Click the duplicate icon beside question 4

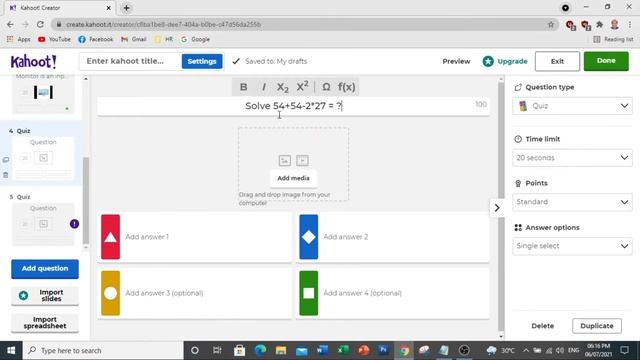6,160
